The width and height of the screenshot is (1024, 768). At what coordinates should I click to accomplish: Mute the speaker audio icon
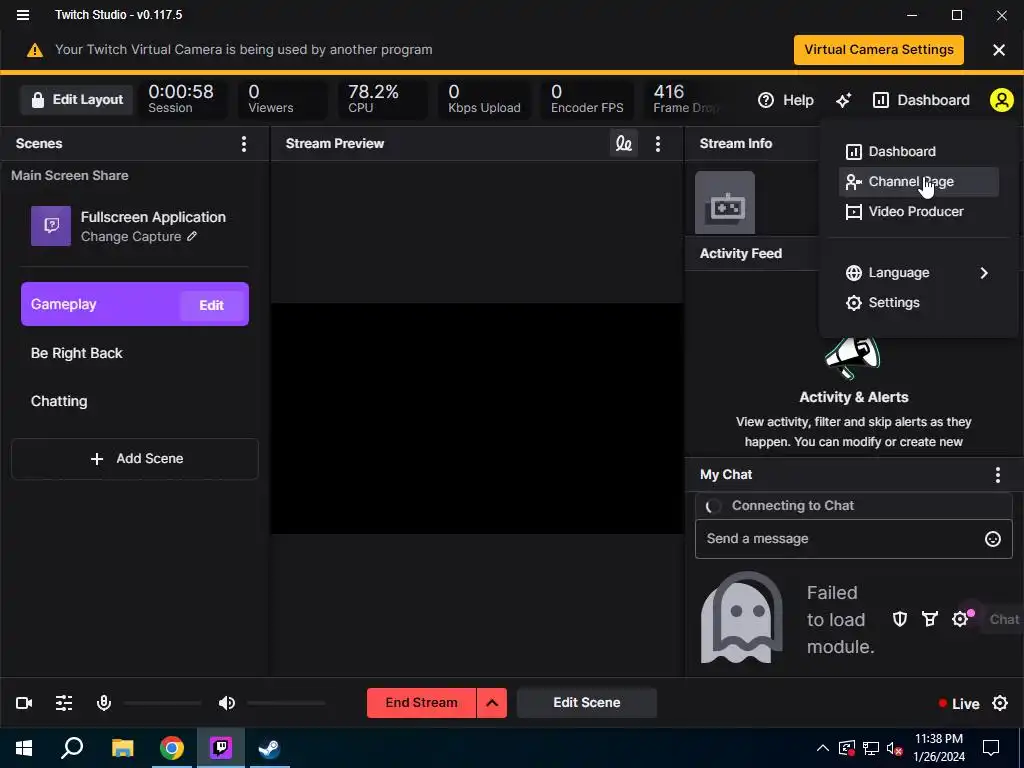[227, 703]
